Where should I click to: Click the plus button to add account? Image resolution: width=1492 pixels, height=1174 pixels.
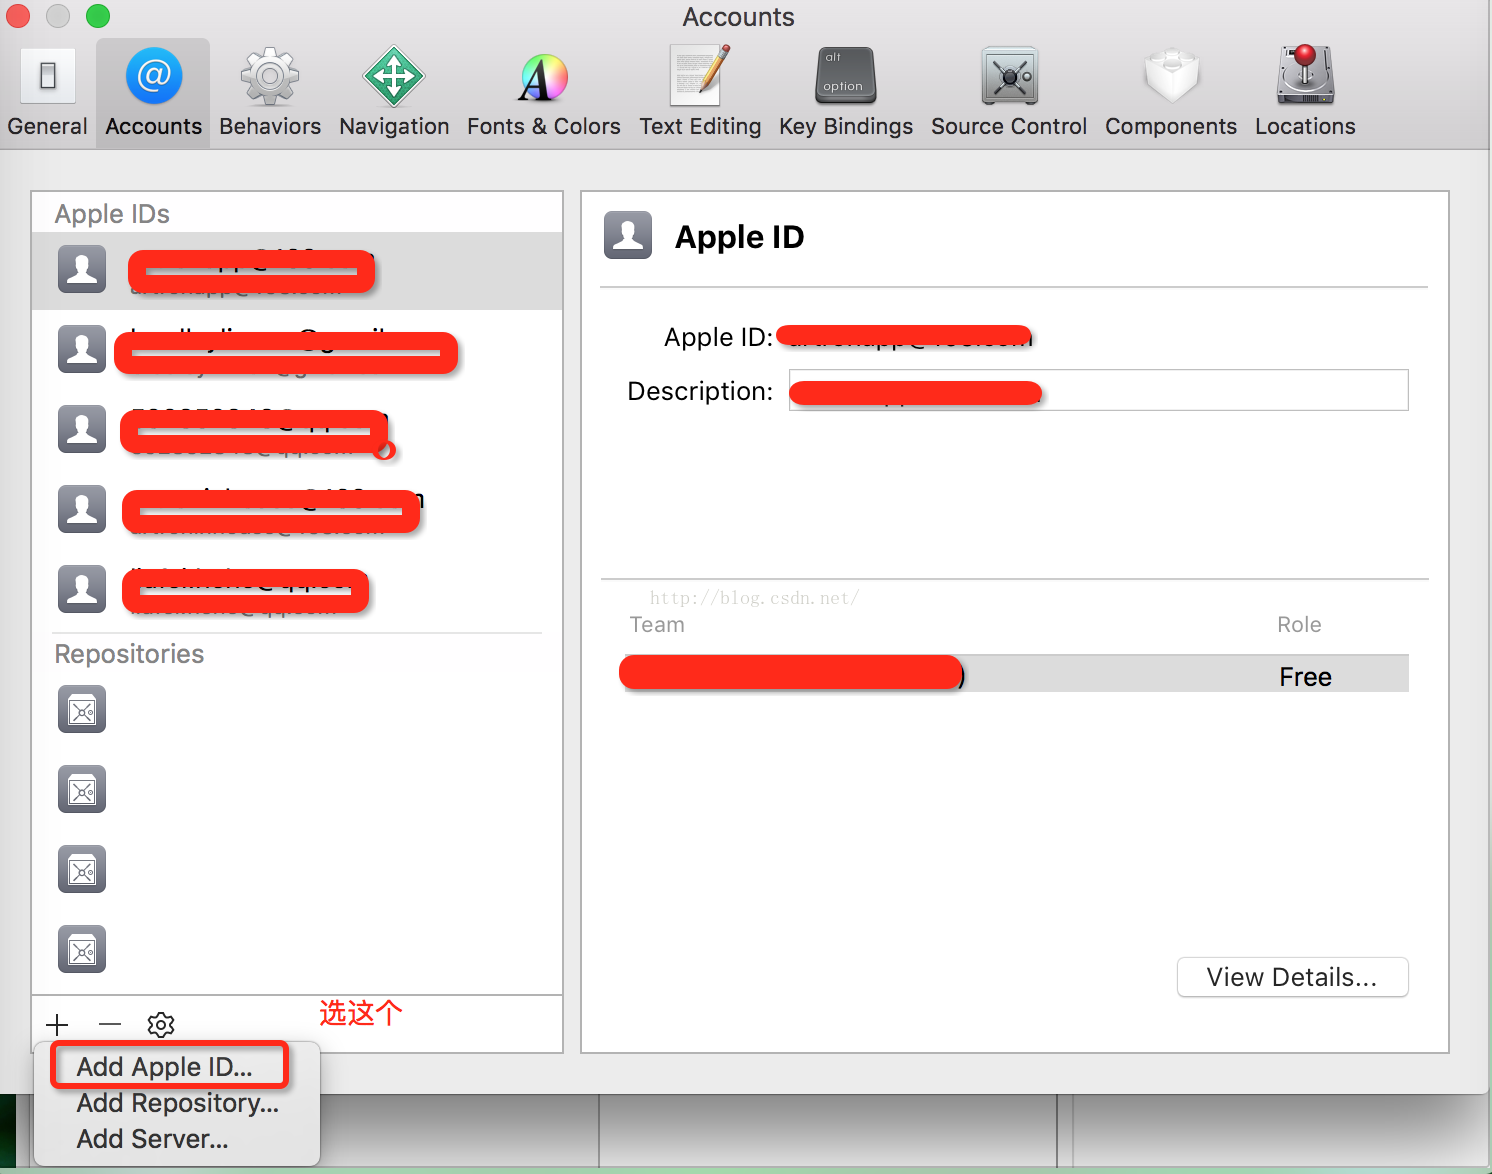pyautogui.click(x=57, y=1025)
